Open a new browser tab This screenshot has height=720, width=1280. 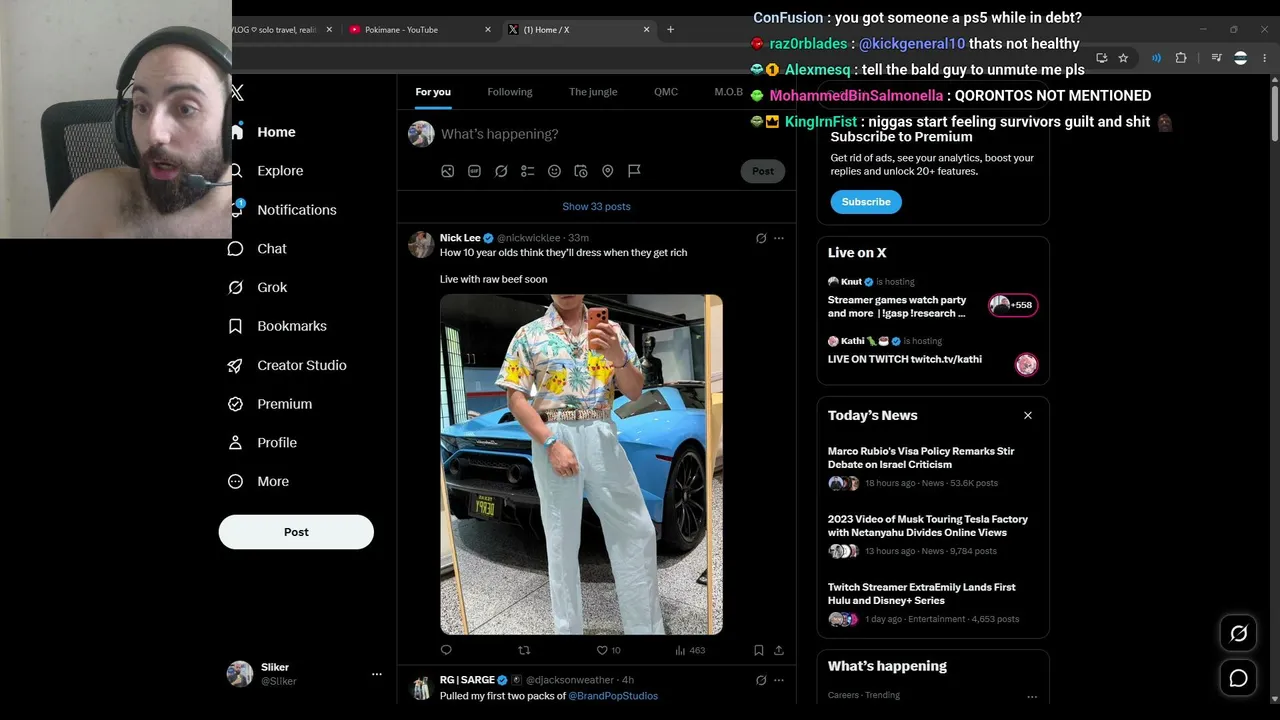670,29
